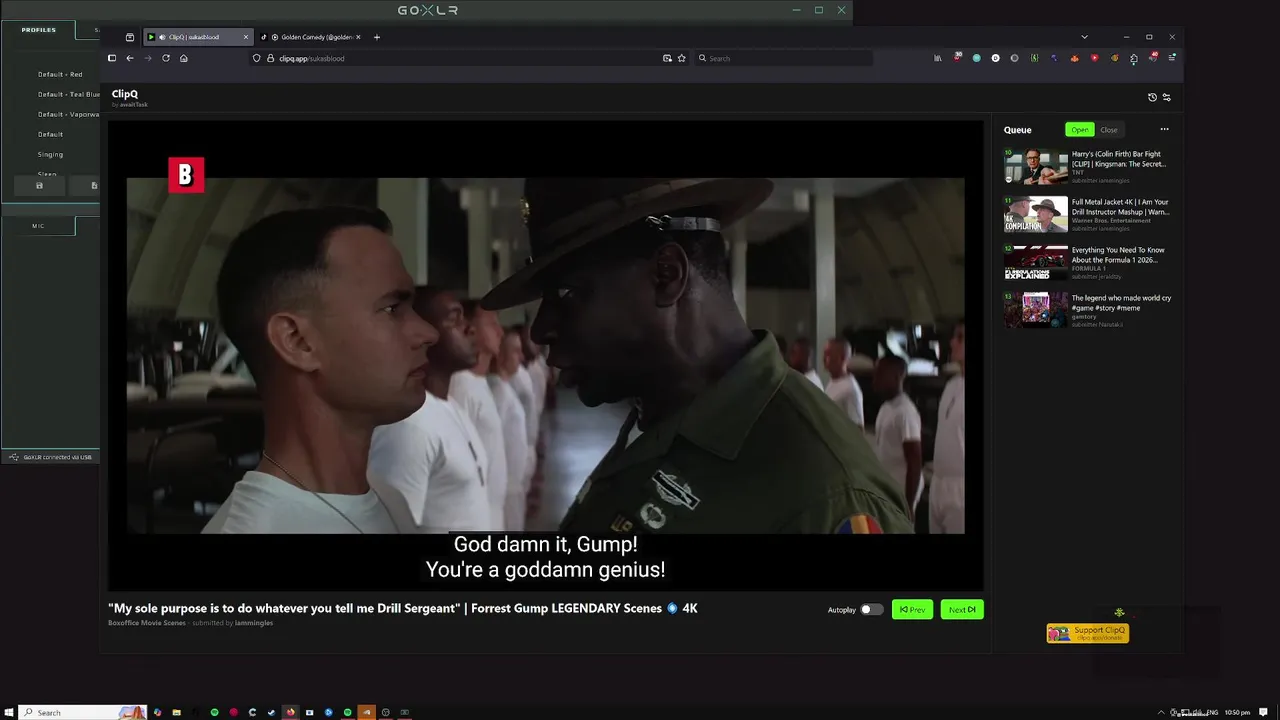The width and height of the screenshot is (1280, 720).
Task: Set queue status to Open
Action: 1080,129
